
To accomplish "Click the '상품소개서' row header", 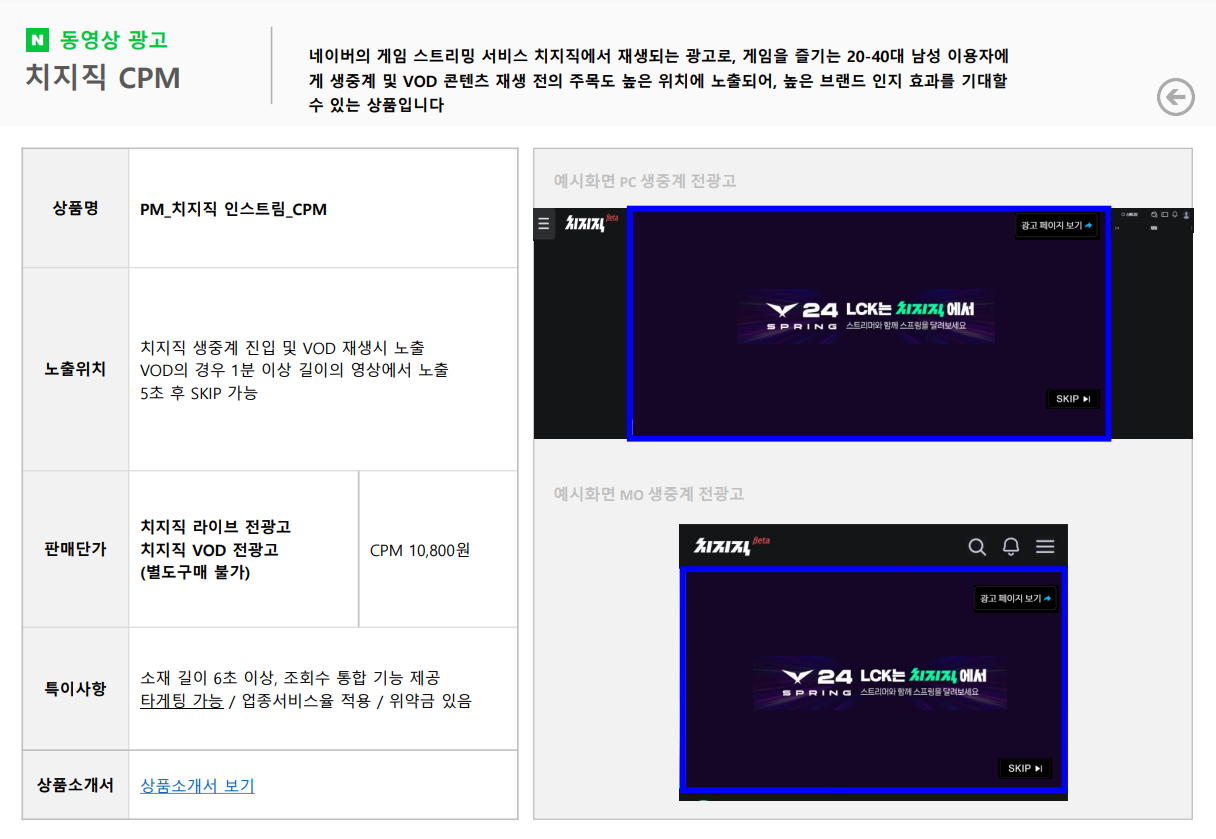I will [x=76, y=785].
